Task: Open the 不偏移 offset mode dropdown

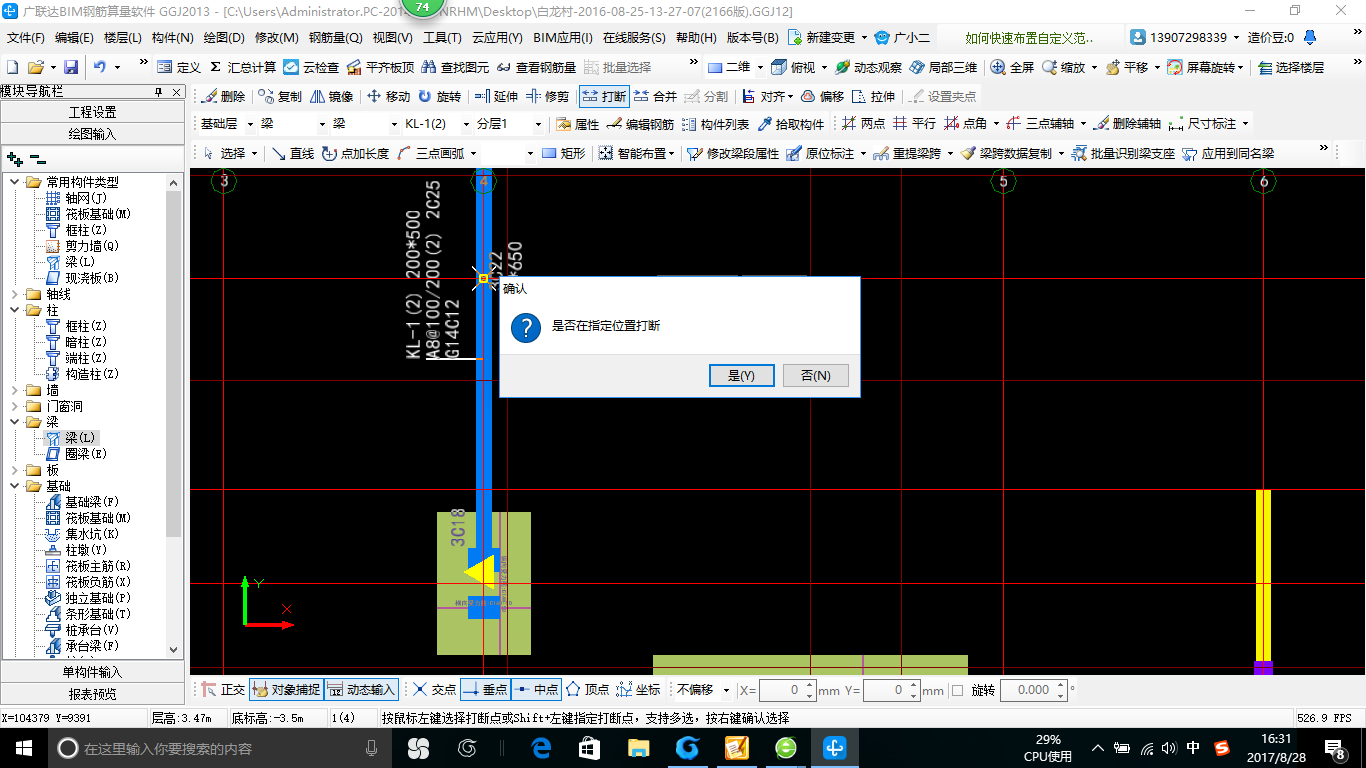Action: pyautogui.click(x=725, y=690)
